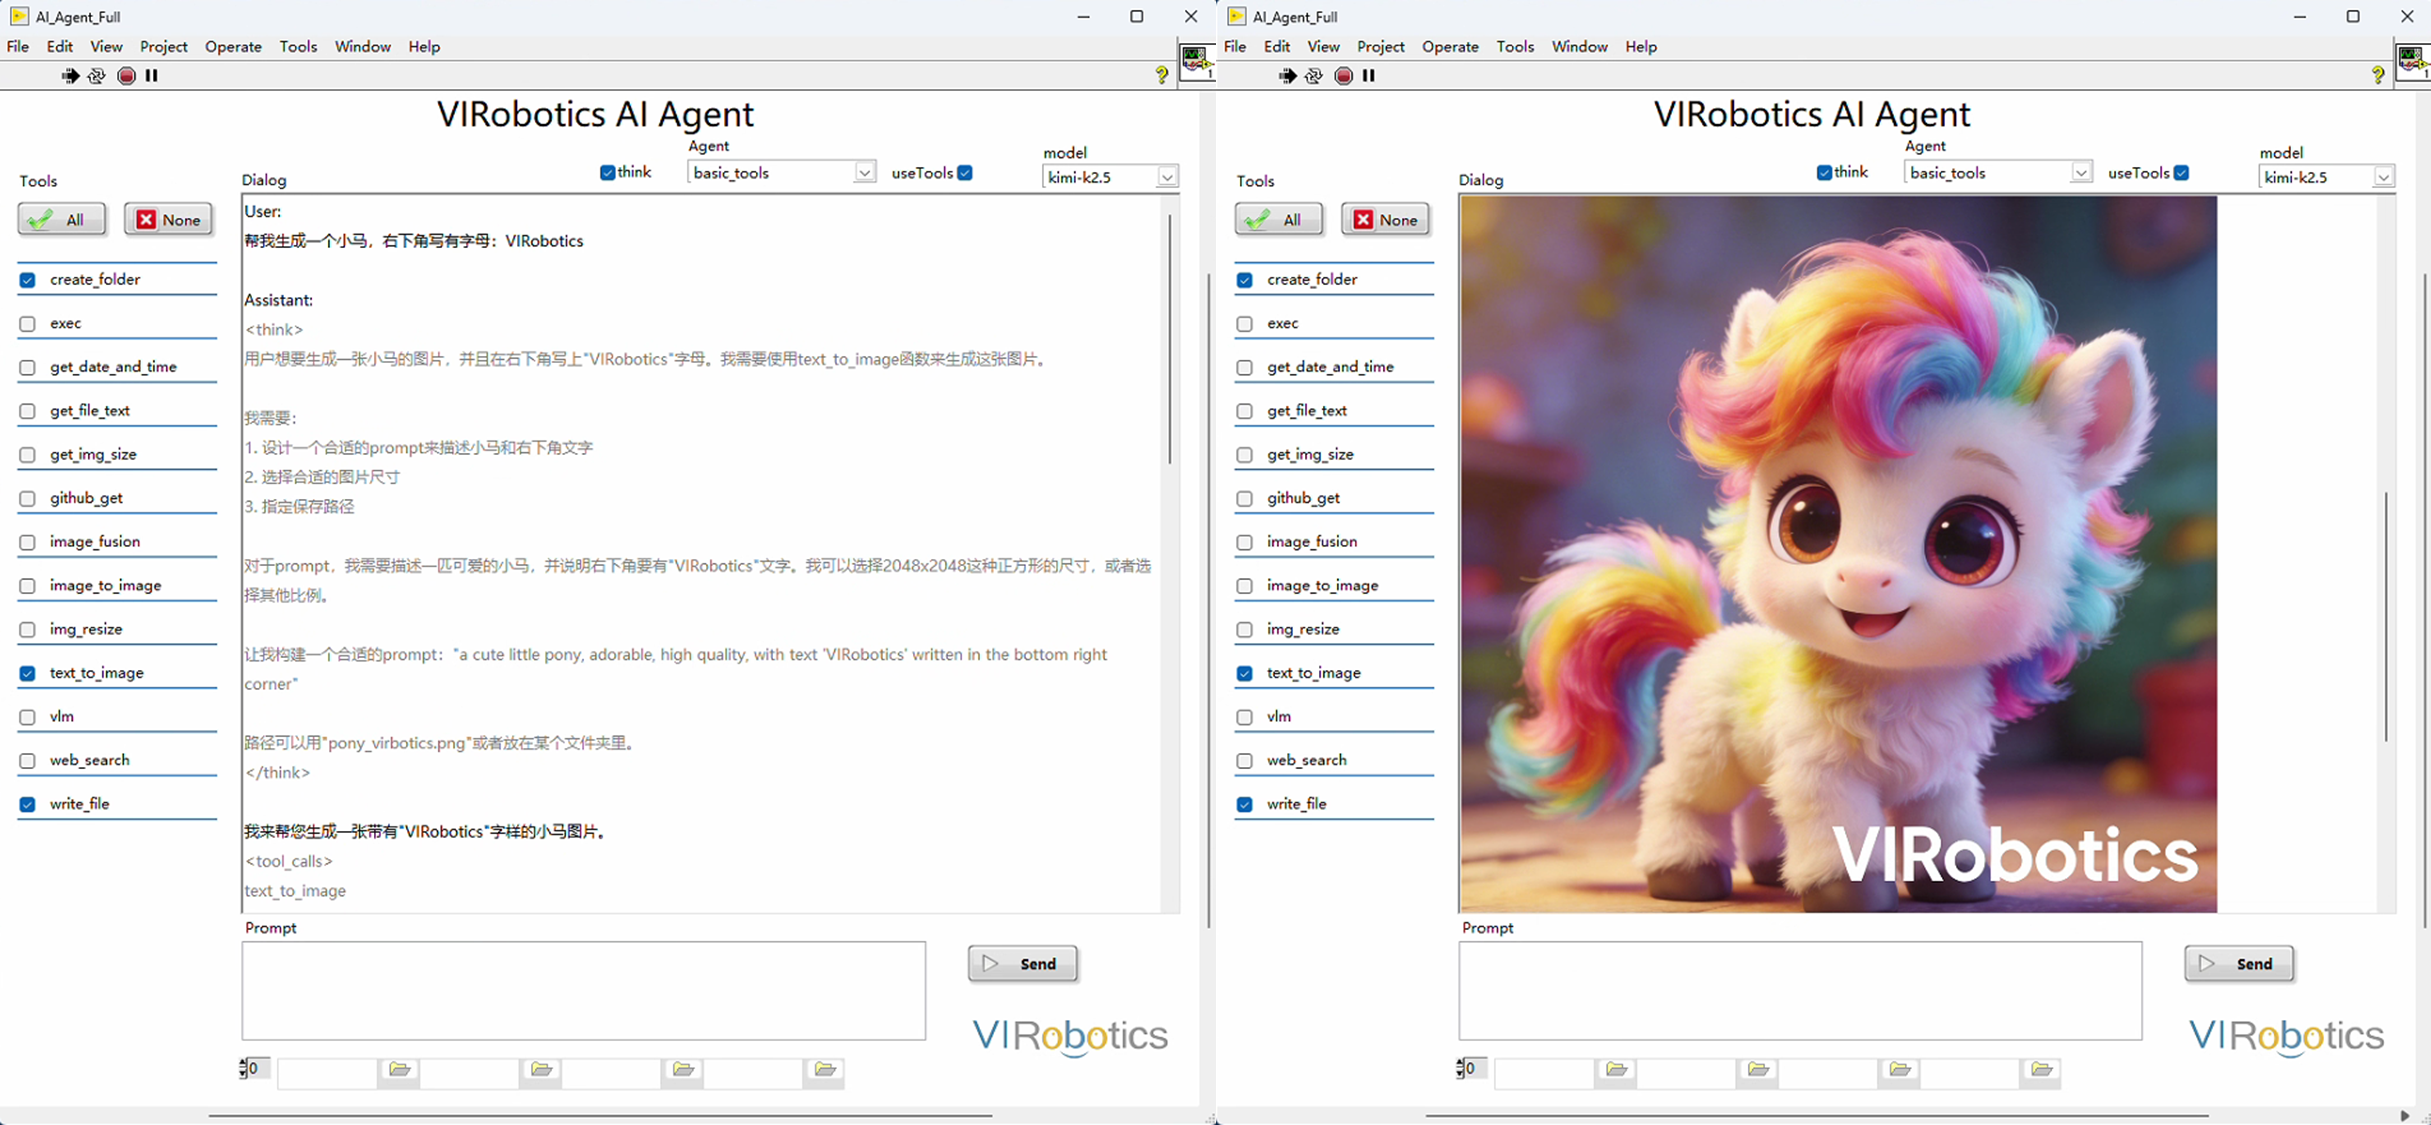Click first folder browse icon below left prompt
The height and width of the screenshot is (1125, 2431).
tap(399, 1070)
